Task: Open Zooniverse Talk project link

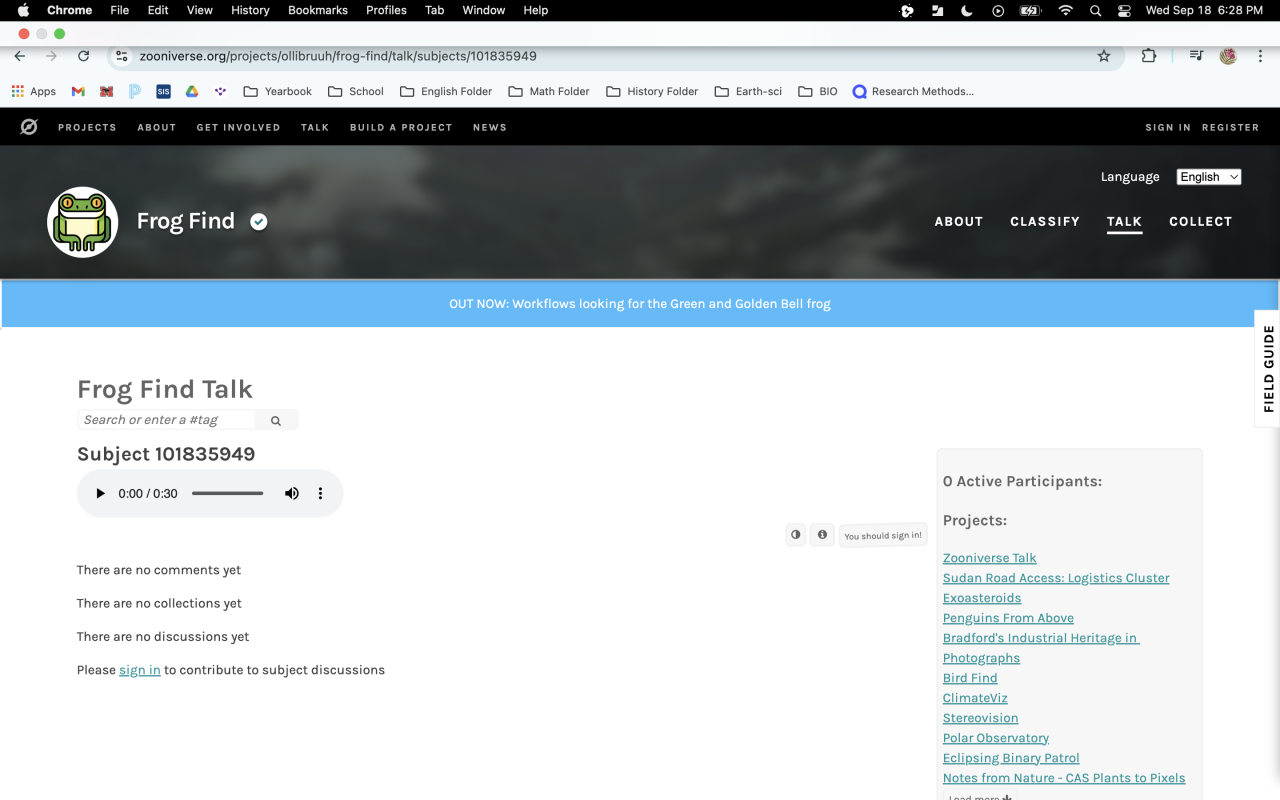Action: (990, 558)
